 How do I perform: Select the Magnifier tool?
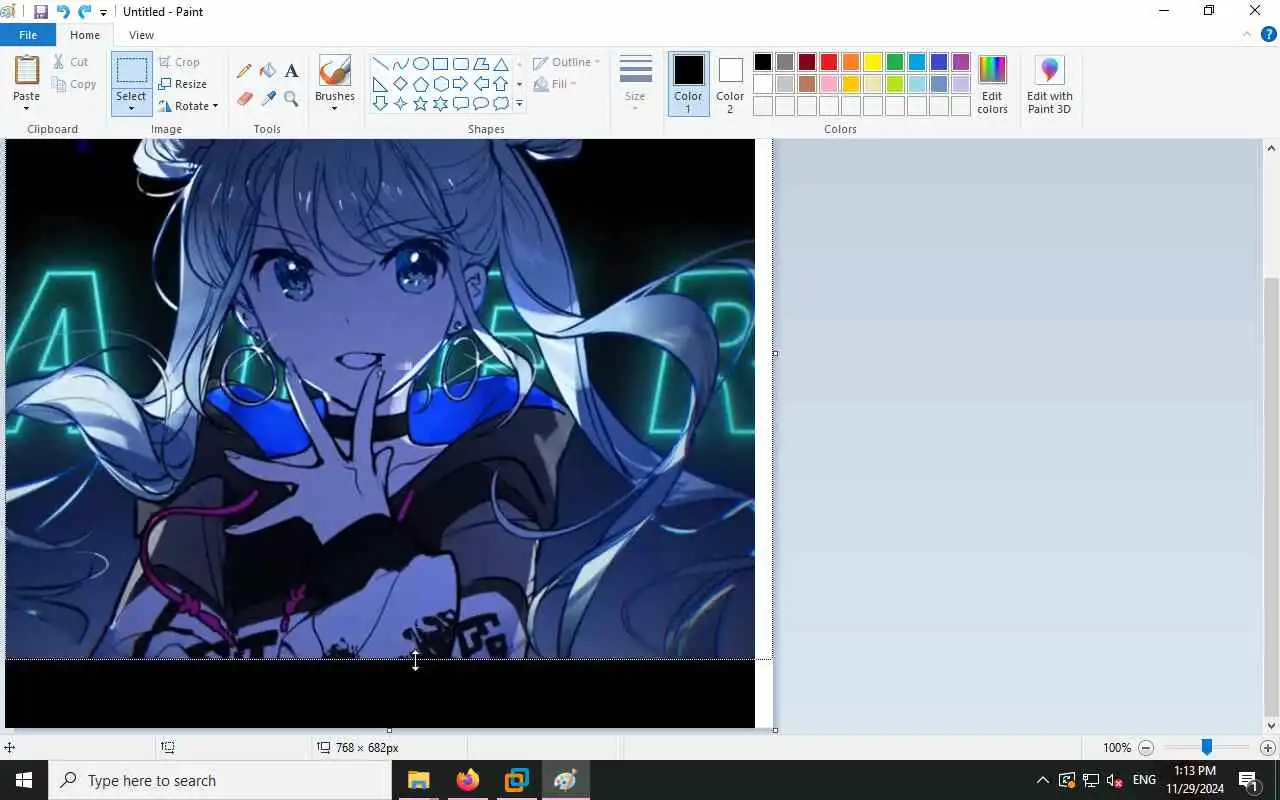click(291, 99)
